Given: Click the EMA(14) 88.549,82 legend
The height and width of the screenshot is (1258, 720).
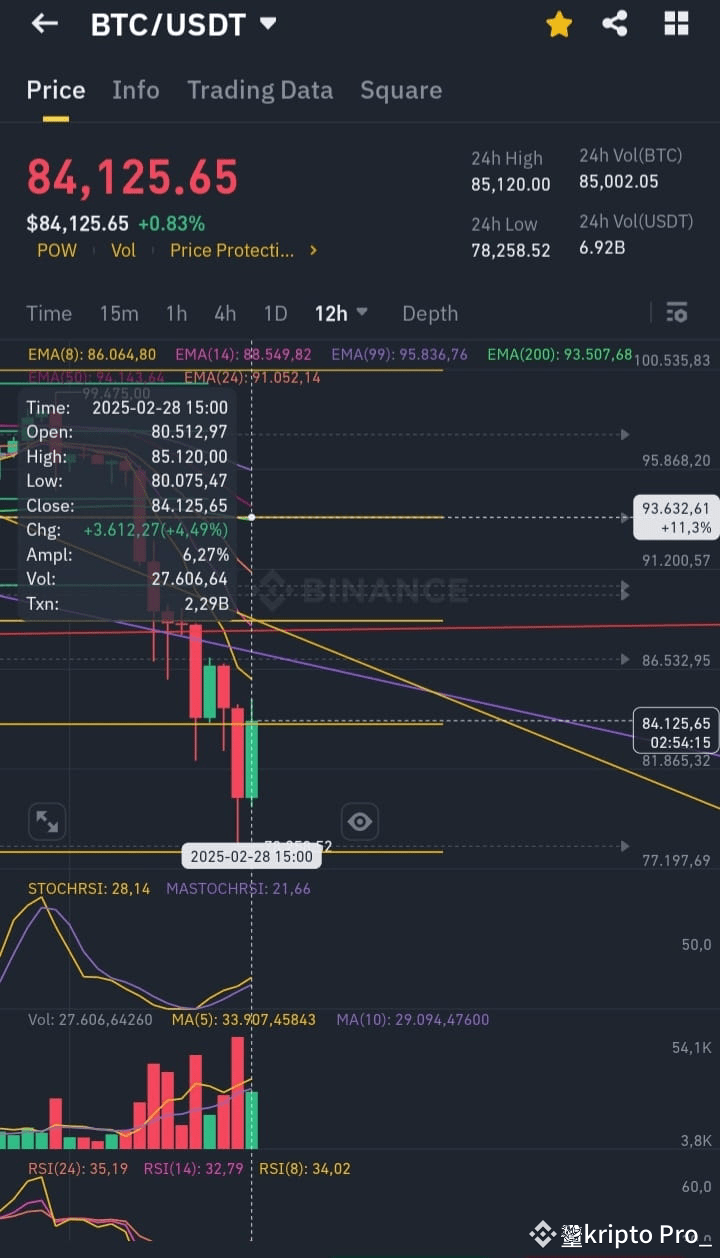Looking at the screenshot, I should tap(243, 354).
